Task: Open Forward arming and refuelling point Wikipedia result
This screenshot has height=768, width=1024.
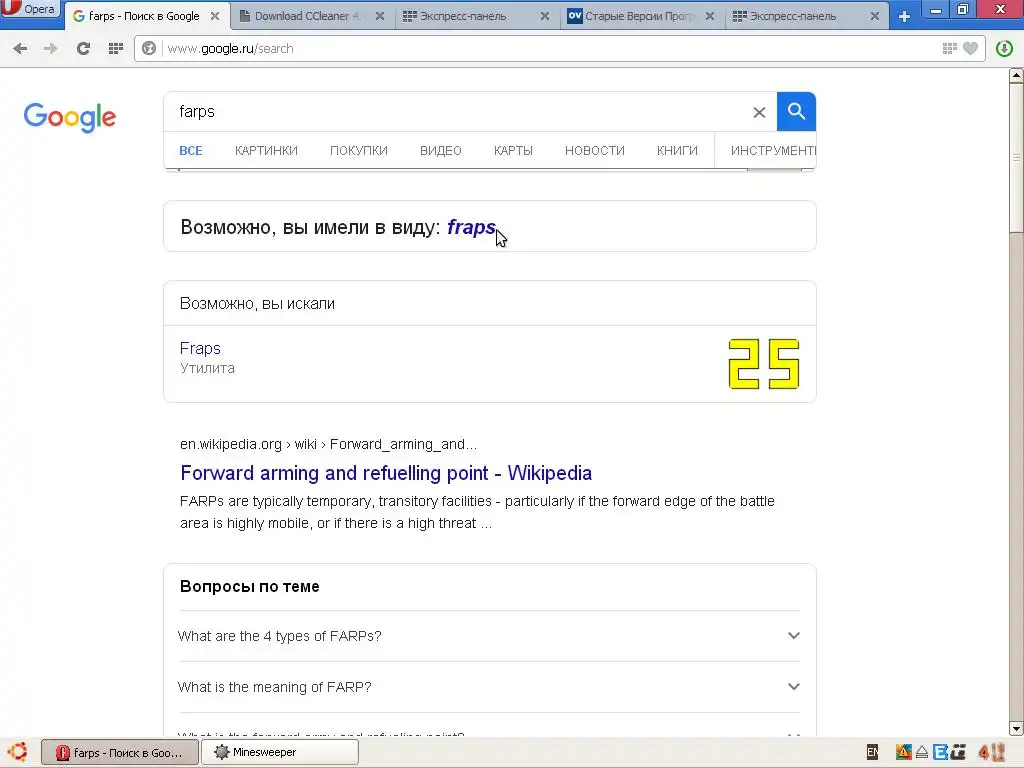Action: click(x=386, y=473)
